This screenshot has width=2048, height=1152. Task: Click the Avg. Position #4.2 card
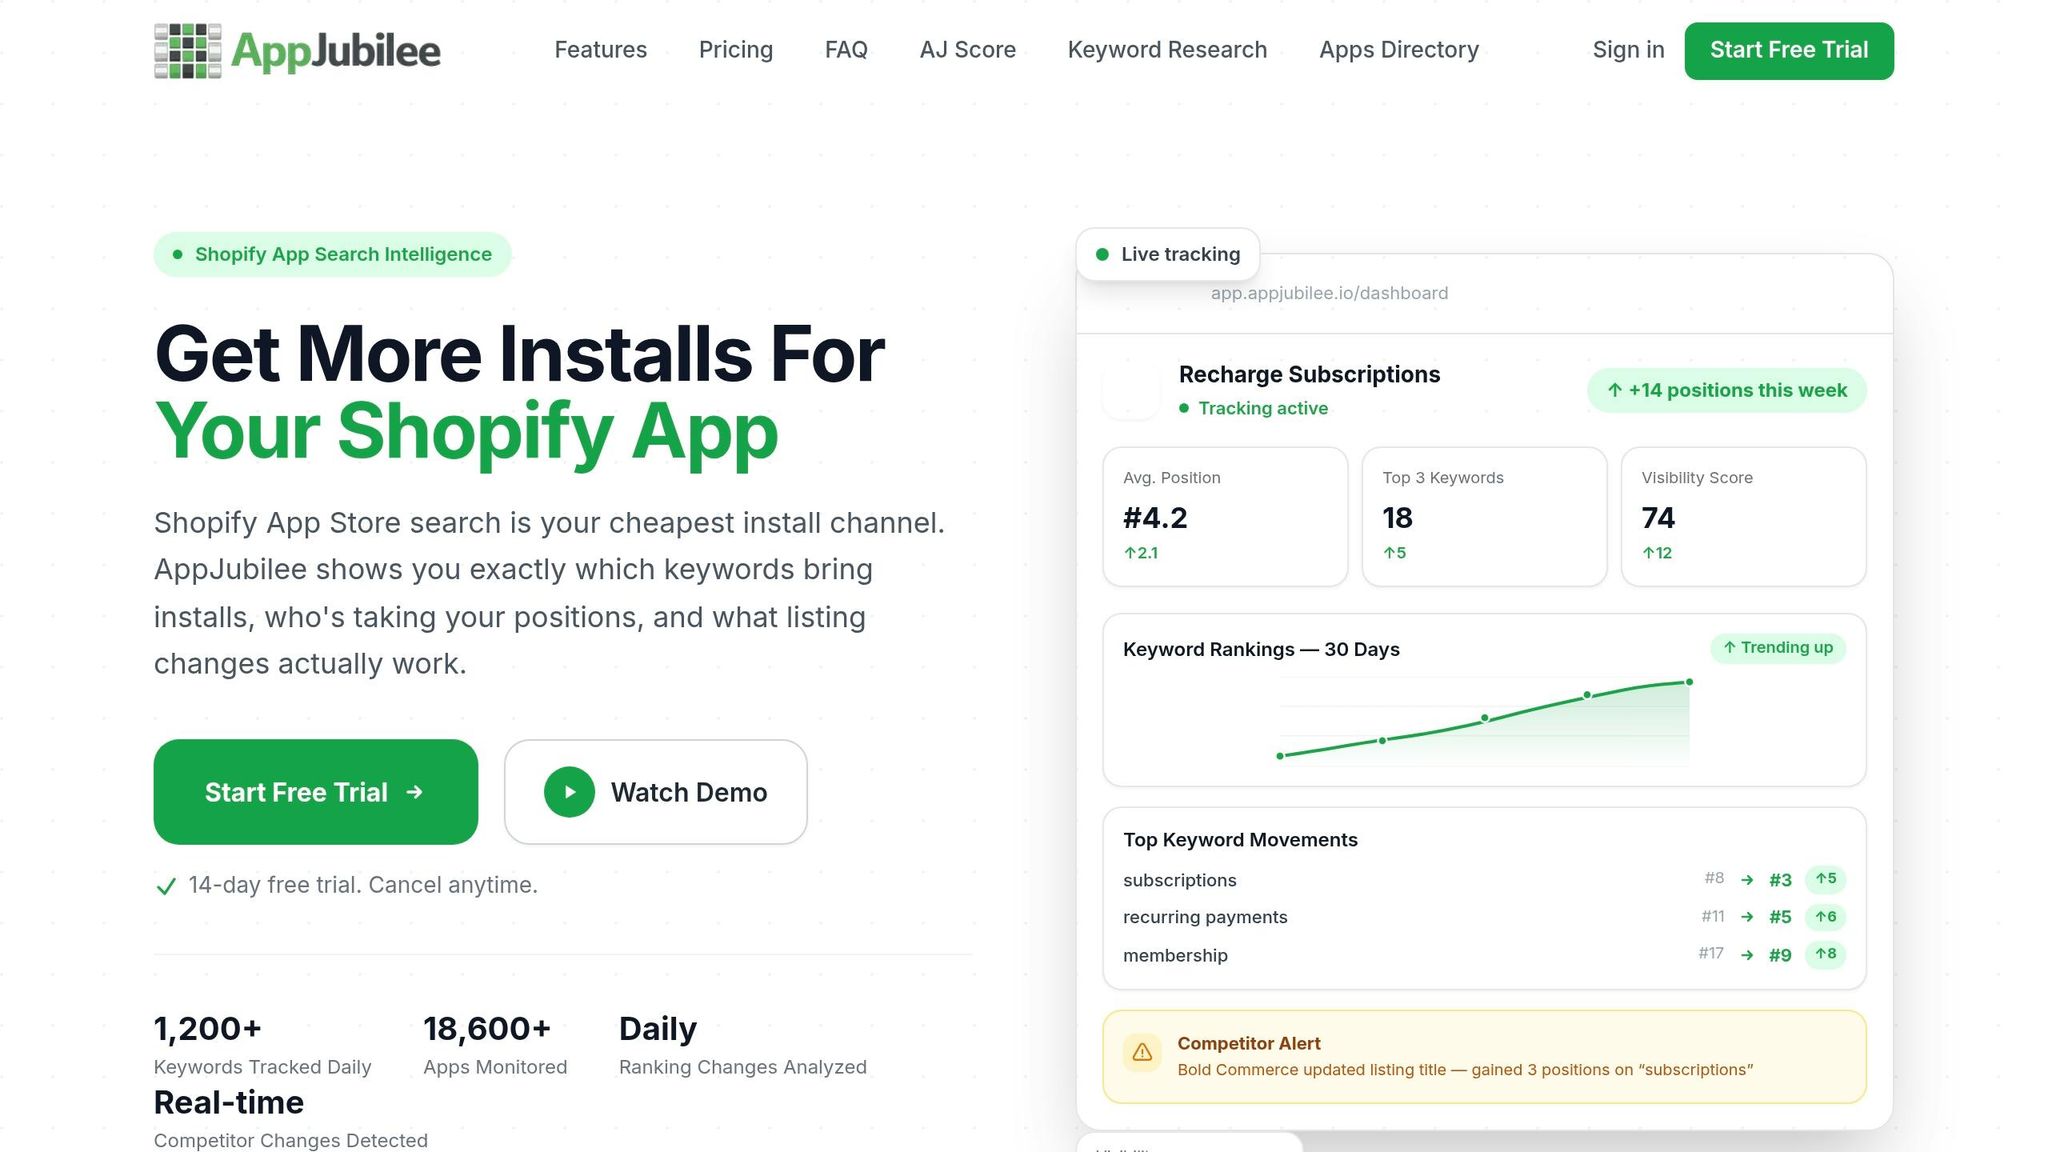pyautogui.click(x=1225, y=516)
